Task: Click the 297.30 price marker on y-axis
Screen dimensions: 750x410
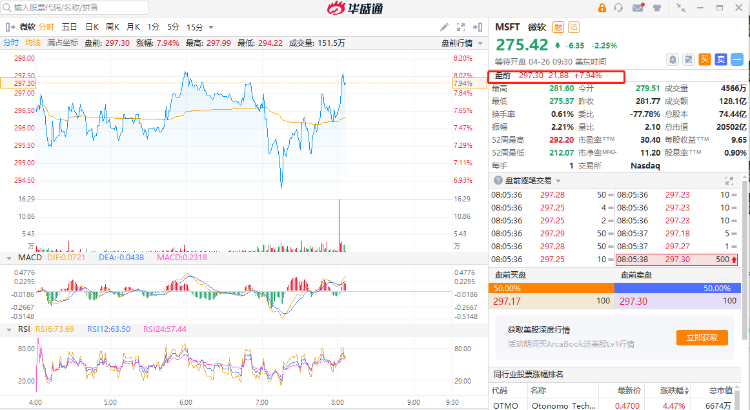Action: [x=17, y=83]
